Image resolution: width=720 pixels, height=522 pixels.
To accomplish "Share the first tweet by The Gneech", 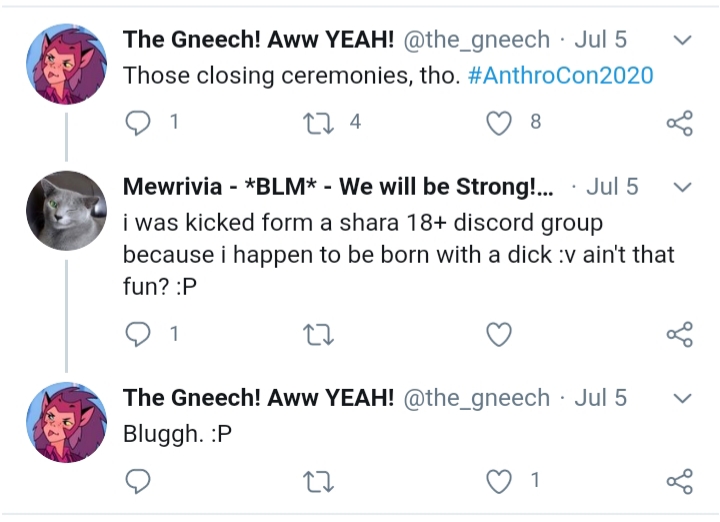I will [680, 123].
